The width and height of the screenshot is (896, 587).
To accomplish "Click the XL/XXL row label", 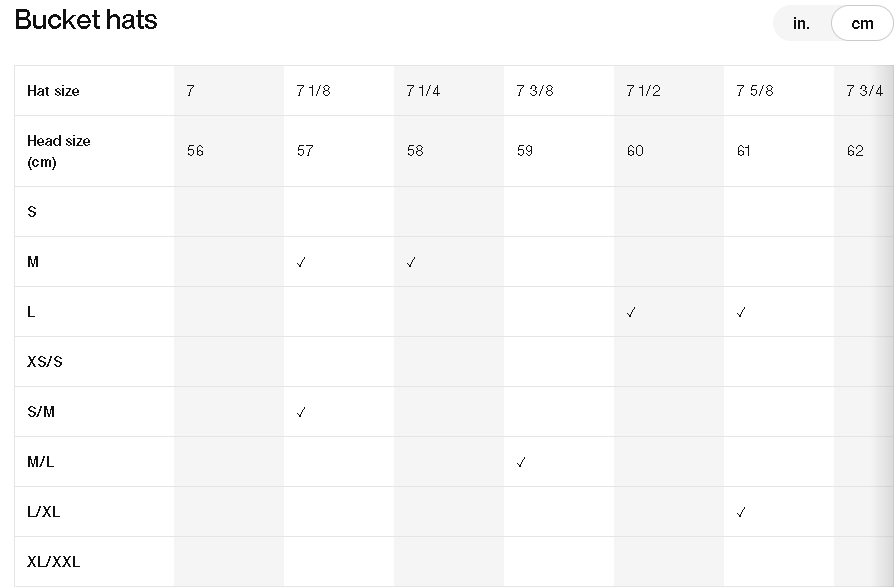I will point(53,562).
